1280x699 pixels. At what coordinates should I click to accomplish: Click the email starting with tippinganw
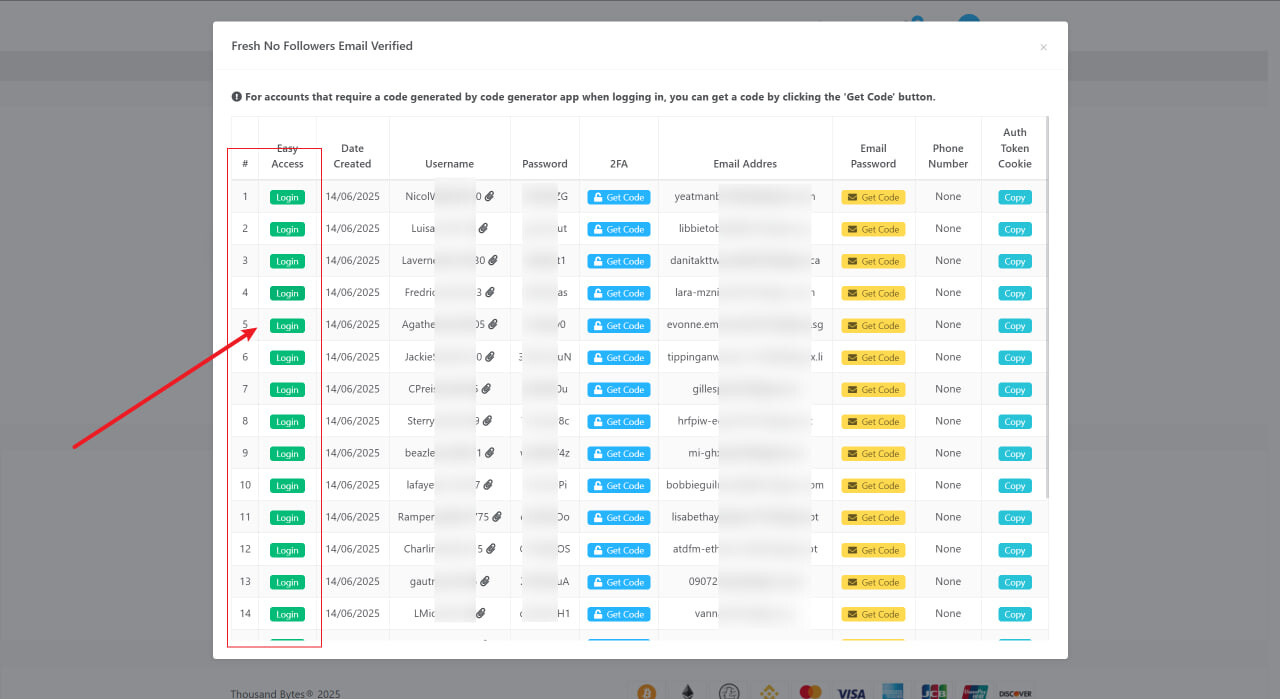[x=745, y=357]
